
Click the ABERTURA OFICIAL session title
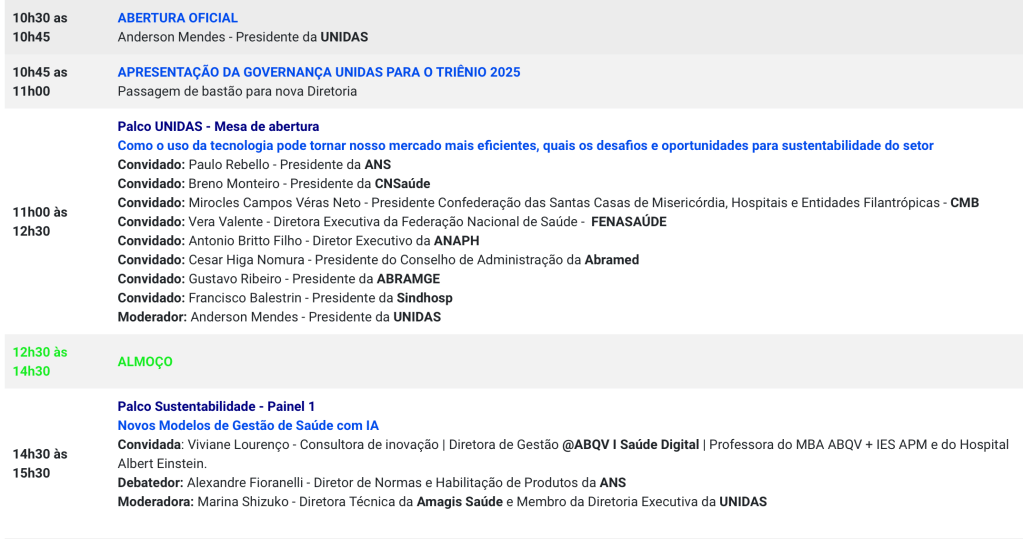177,18
